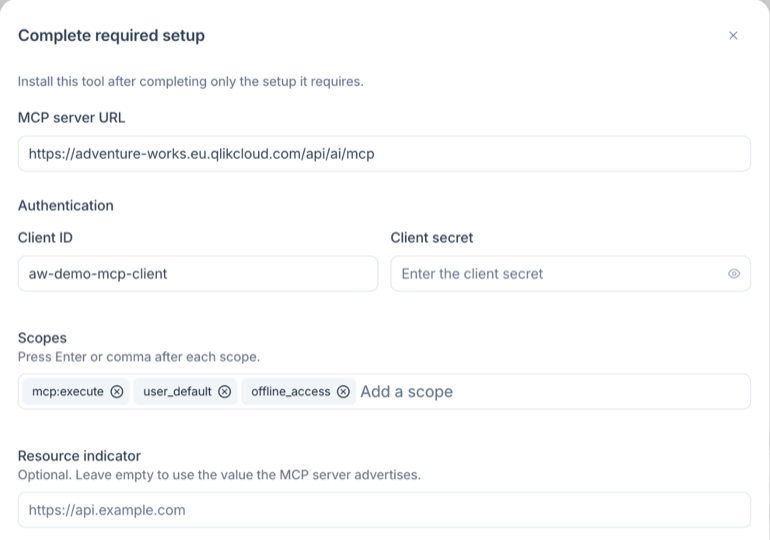Image resolution: width=770 pixels, height=540 pixels.
Task: Click the Authentication section heading
Action: (66, 205)
